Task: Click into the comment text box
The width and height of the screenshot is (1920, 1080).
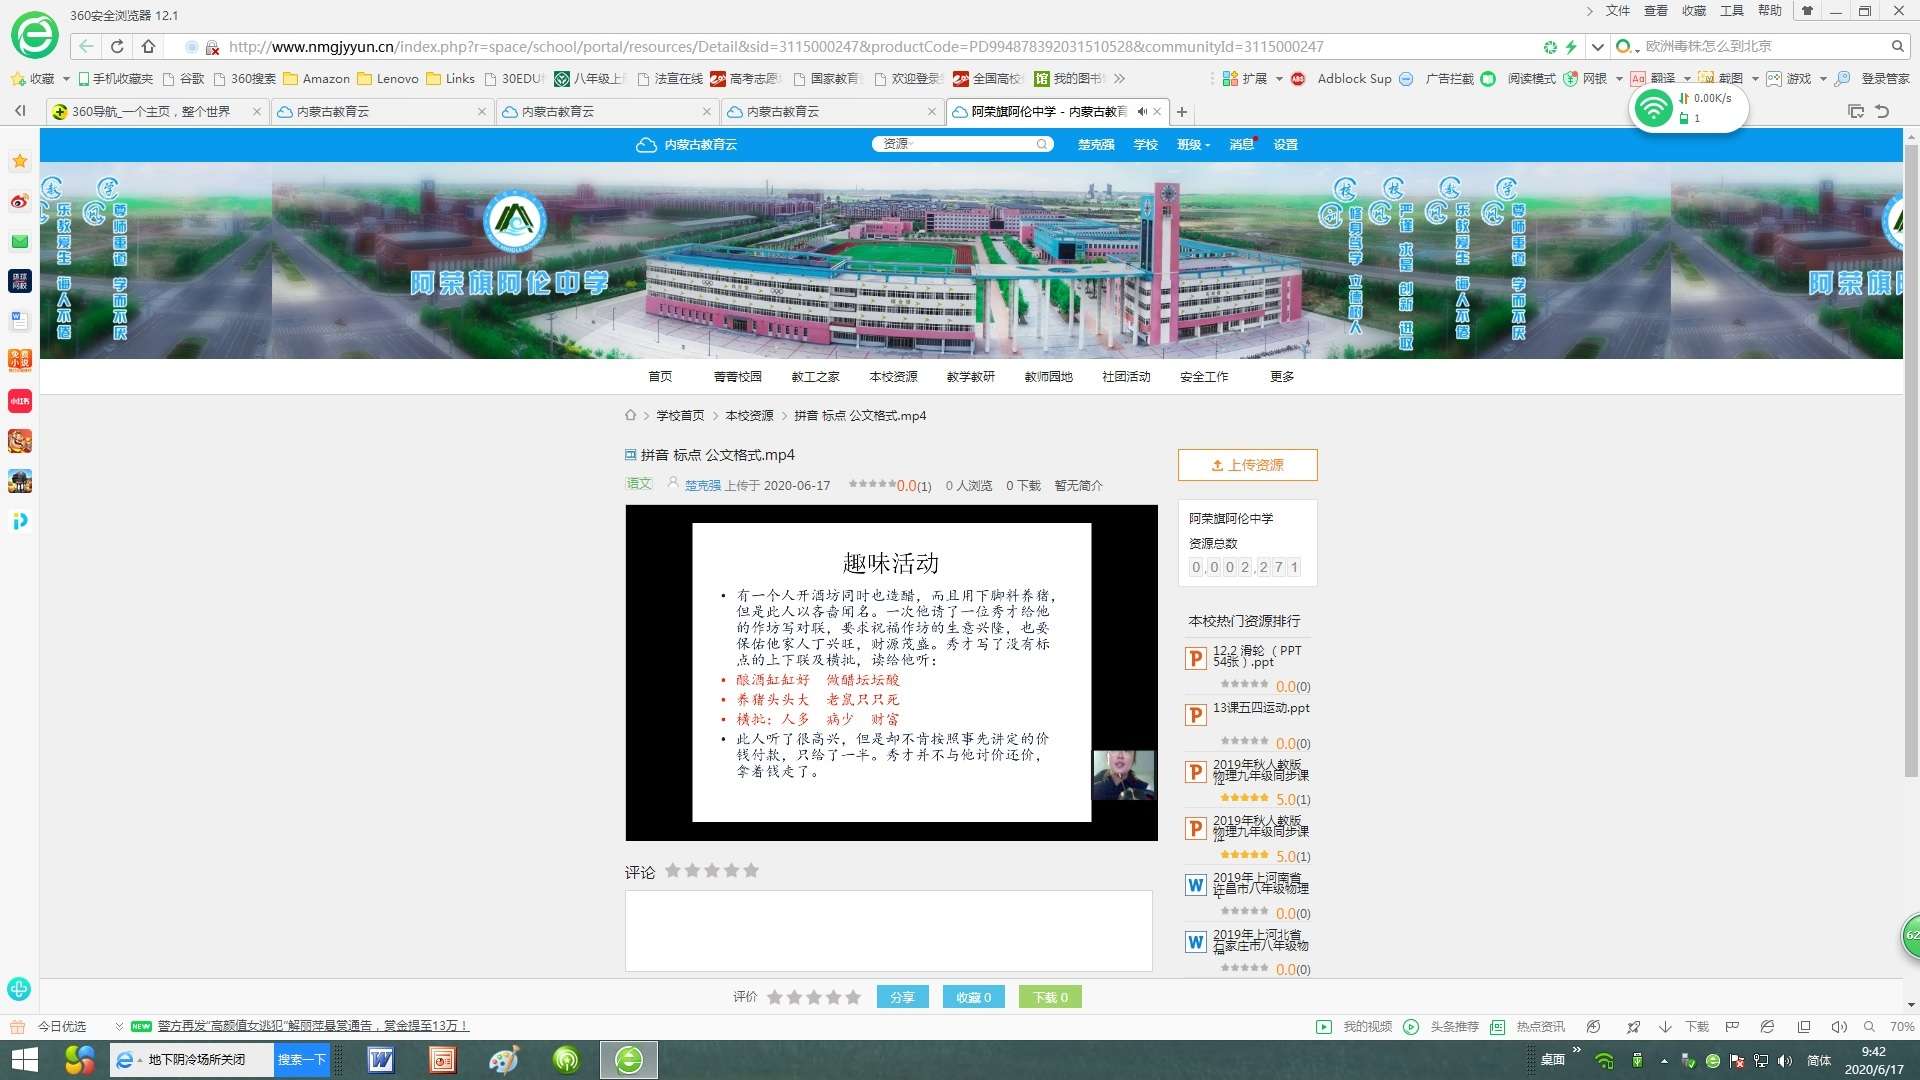Action: click(888, 930)
